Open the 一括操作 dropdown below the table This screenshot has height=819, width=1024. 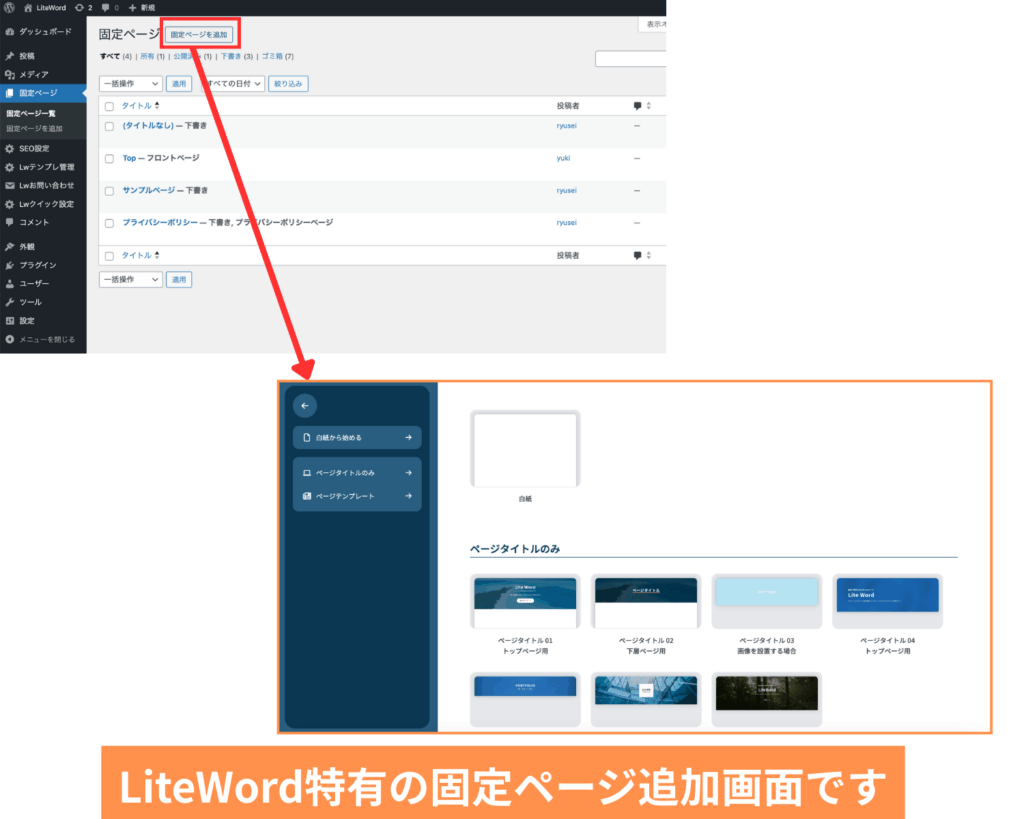pos(131,280)
